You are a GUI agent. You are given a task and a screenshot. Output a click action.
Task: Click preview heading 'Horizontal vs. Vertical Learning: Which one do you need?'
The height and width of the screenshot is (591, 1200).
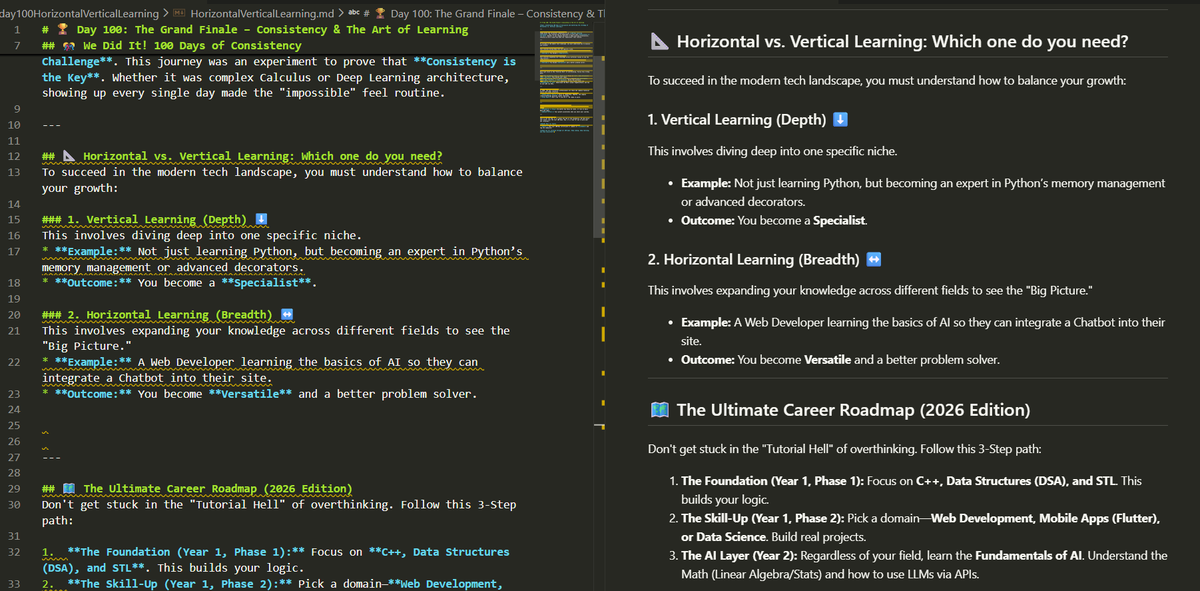903,42
